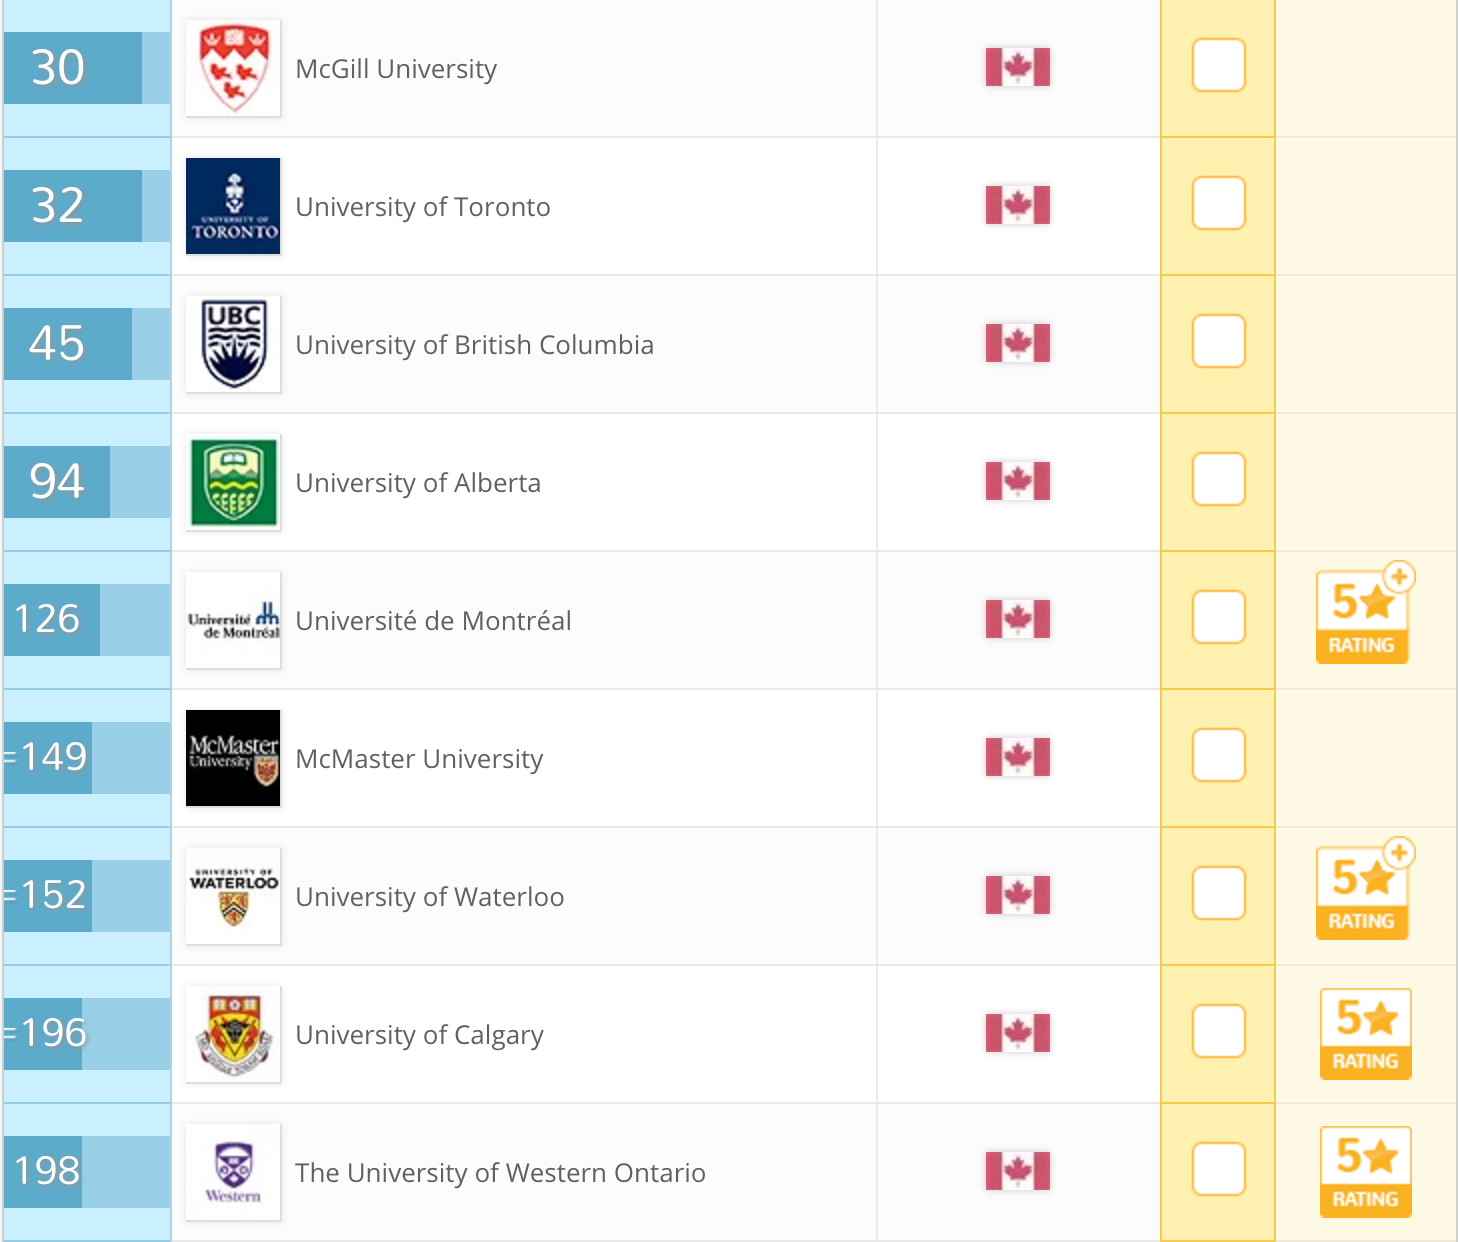Select the checkbox for Western Ontario row

coord(1218,1170)
